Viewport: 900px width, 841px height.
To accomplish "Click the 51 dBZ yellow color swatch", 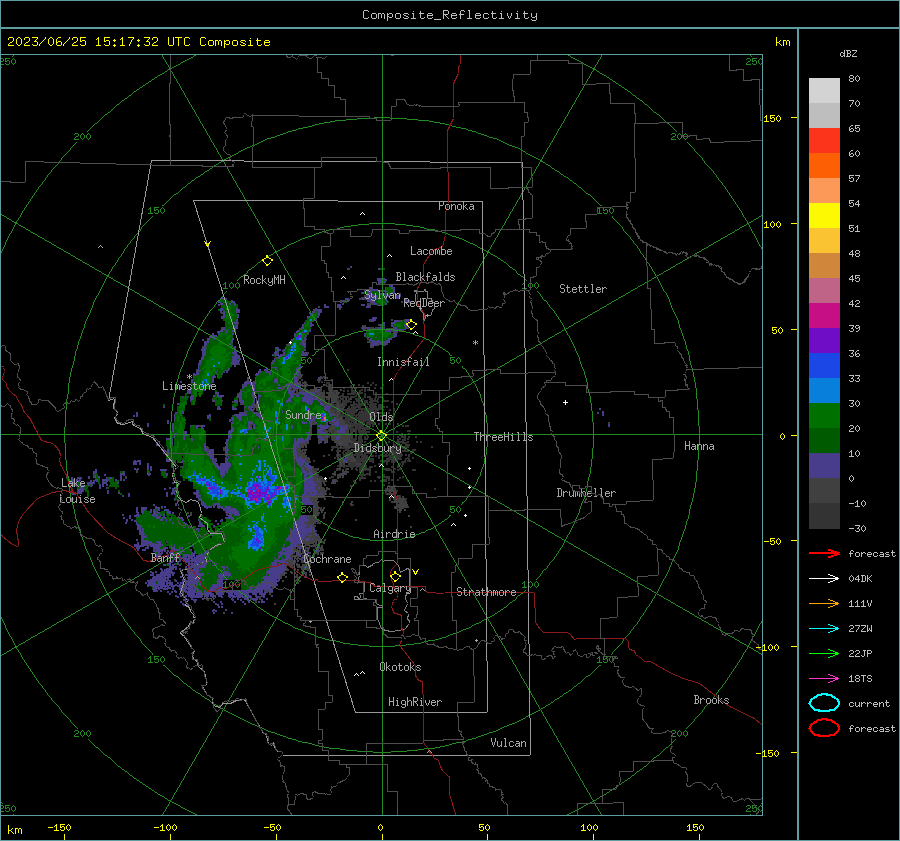I will [x=824, y=215].
